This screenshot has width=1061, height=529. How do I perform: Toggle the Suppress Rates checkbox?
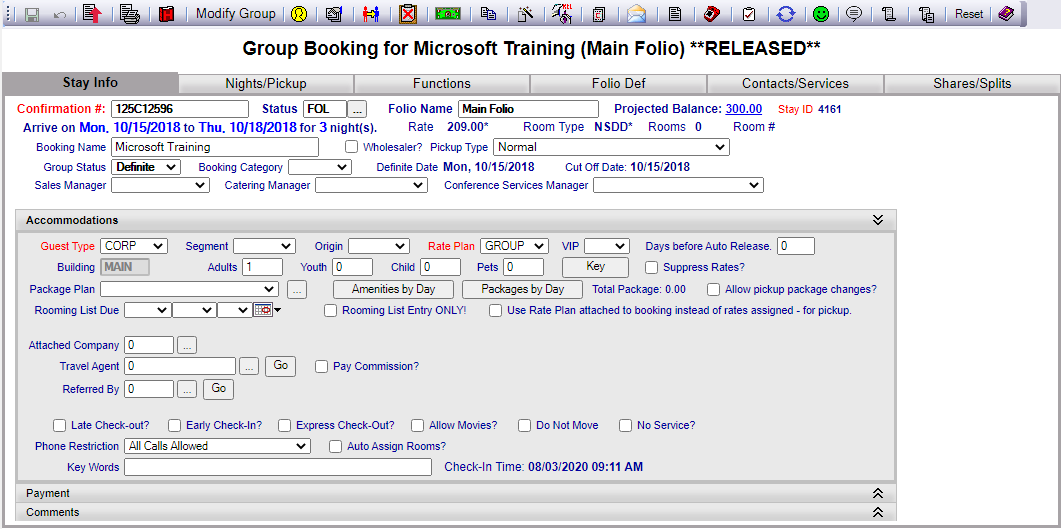pos(652,267)
